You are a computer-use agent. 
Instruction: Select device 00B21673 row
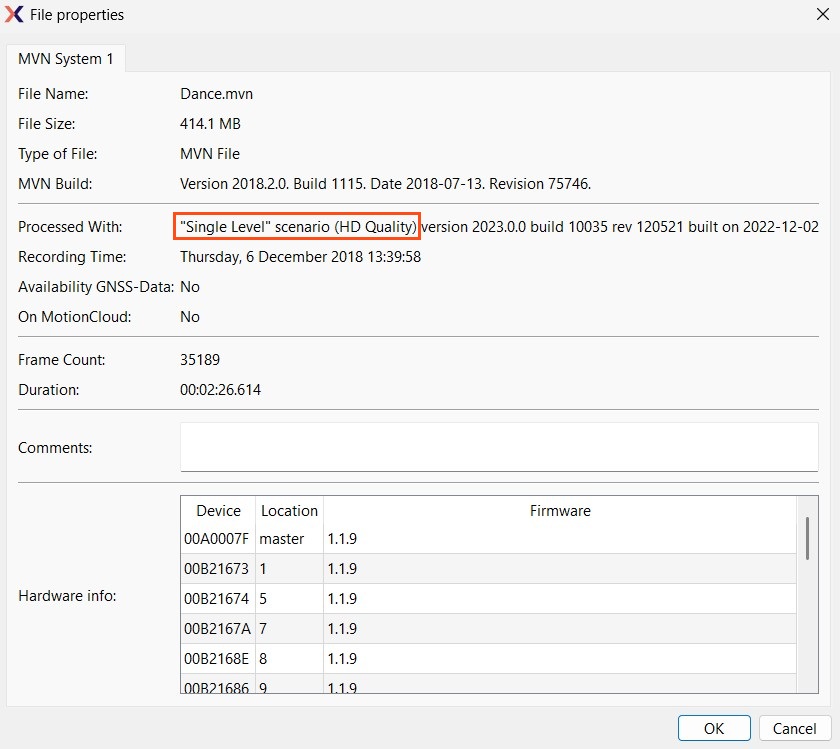[217, 569]
